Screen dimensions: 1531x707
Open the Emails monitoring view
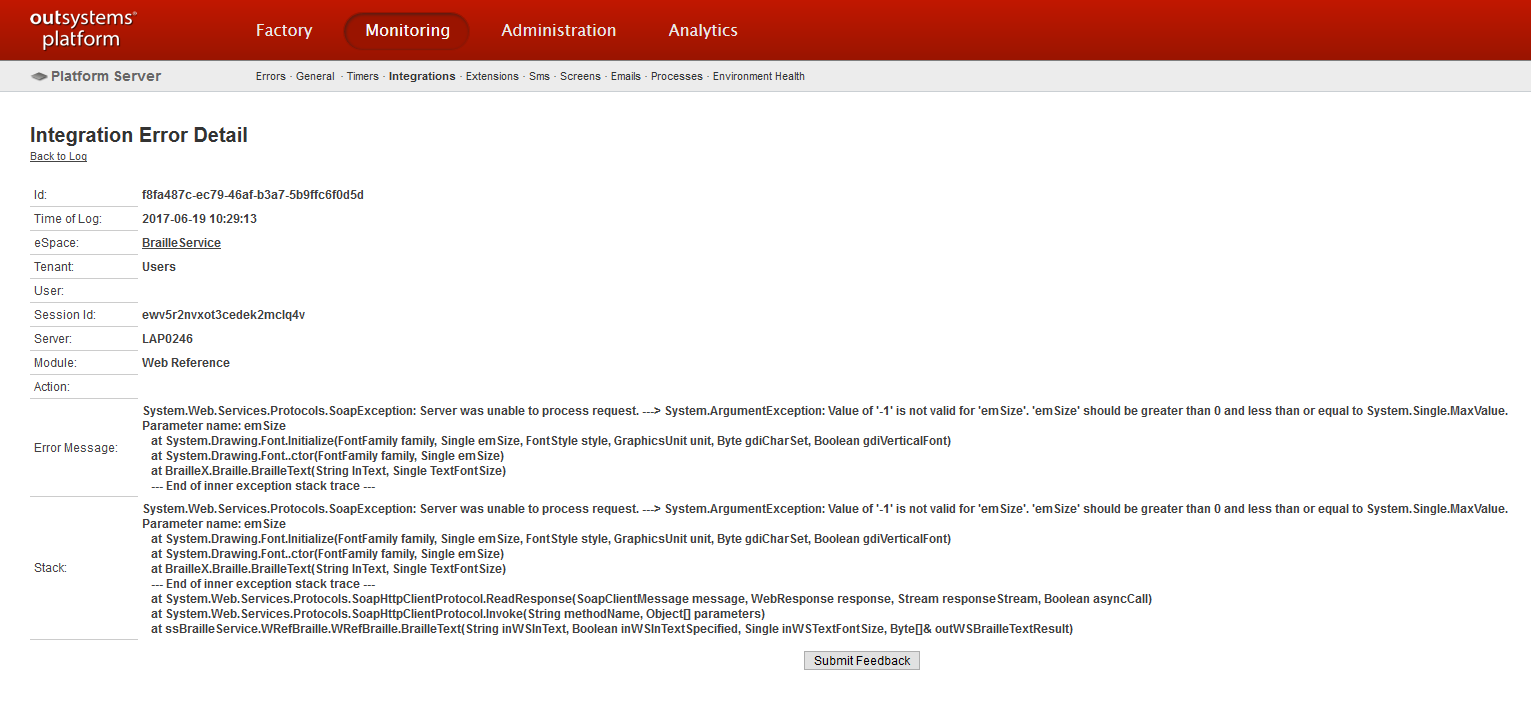pos(625,76)
